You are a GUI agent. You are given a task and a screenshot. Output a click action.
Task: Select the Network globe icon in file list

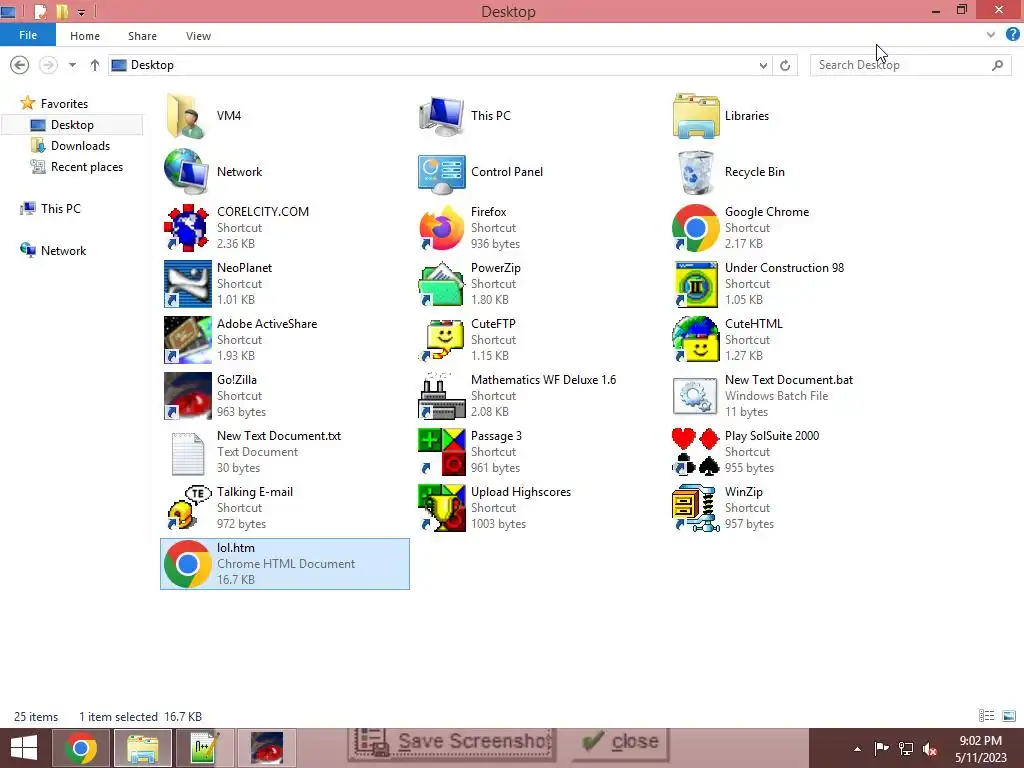pyautogui.click(x=187, y=172)
